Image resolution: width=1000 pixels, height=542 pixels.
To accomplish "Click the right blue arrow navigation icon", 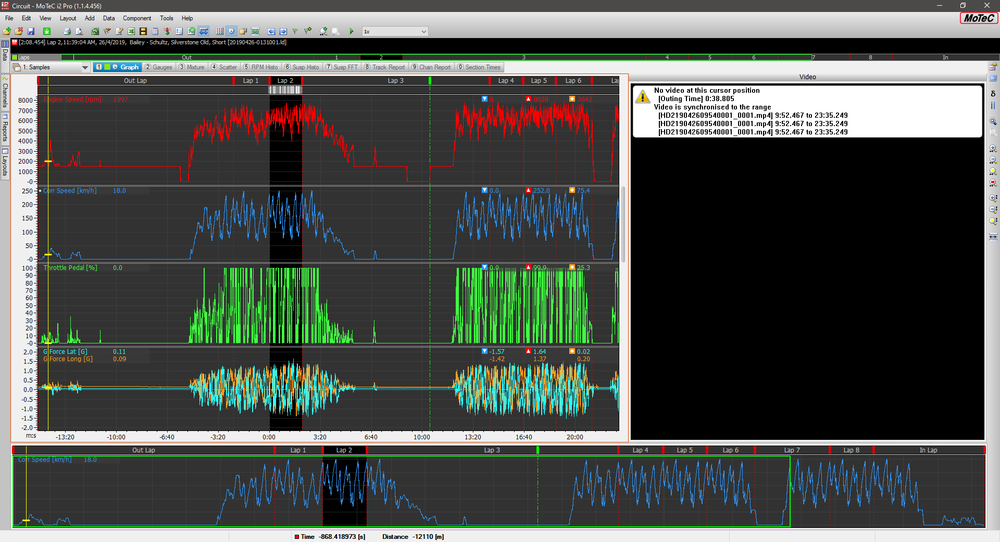I will pyautogui.click(x=283, y=31).
